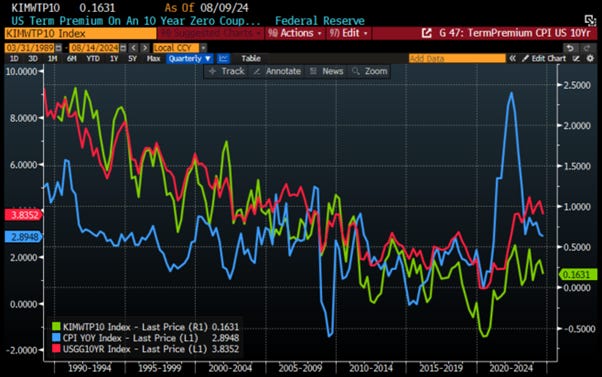This screenshot has height=377, width=602.
Task: Open the Suggested Charts dropdown
Action: click(210, 33)
